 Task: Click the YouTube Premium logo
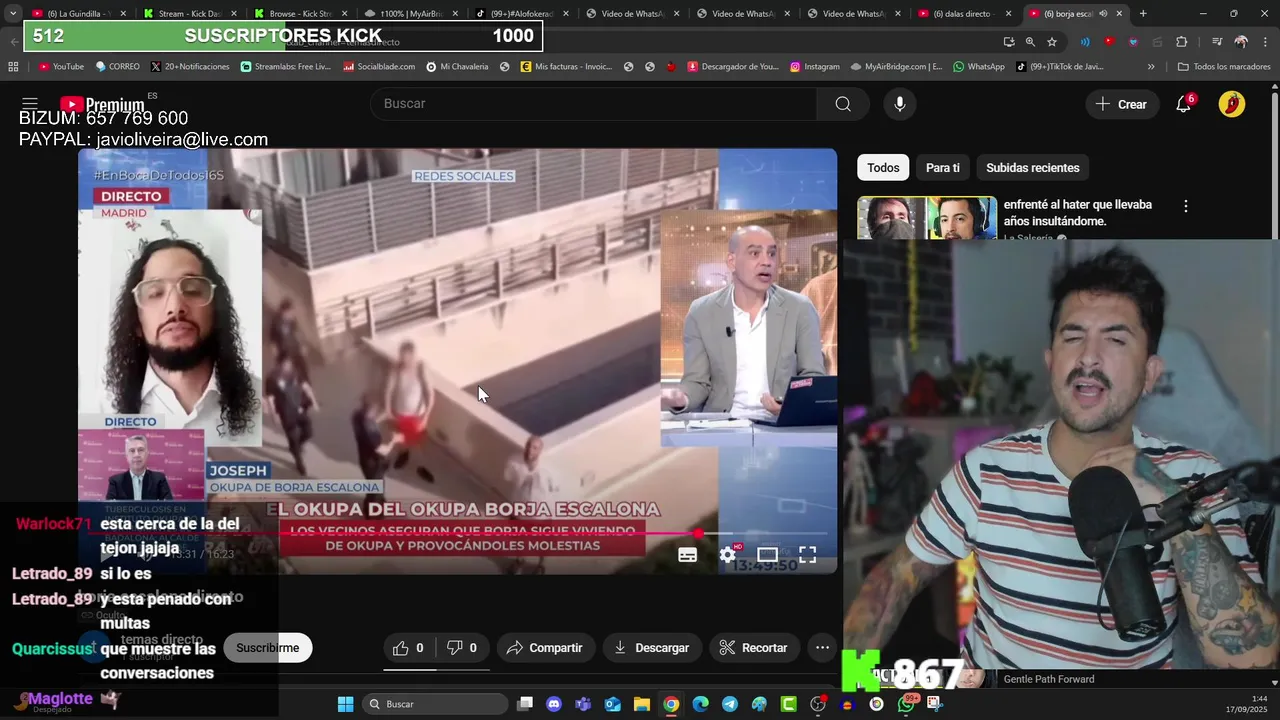point(102,104)
